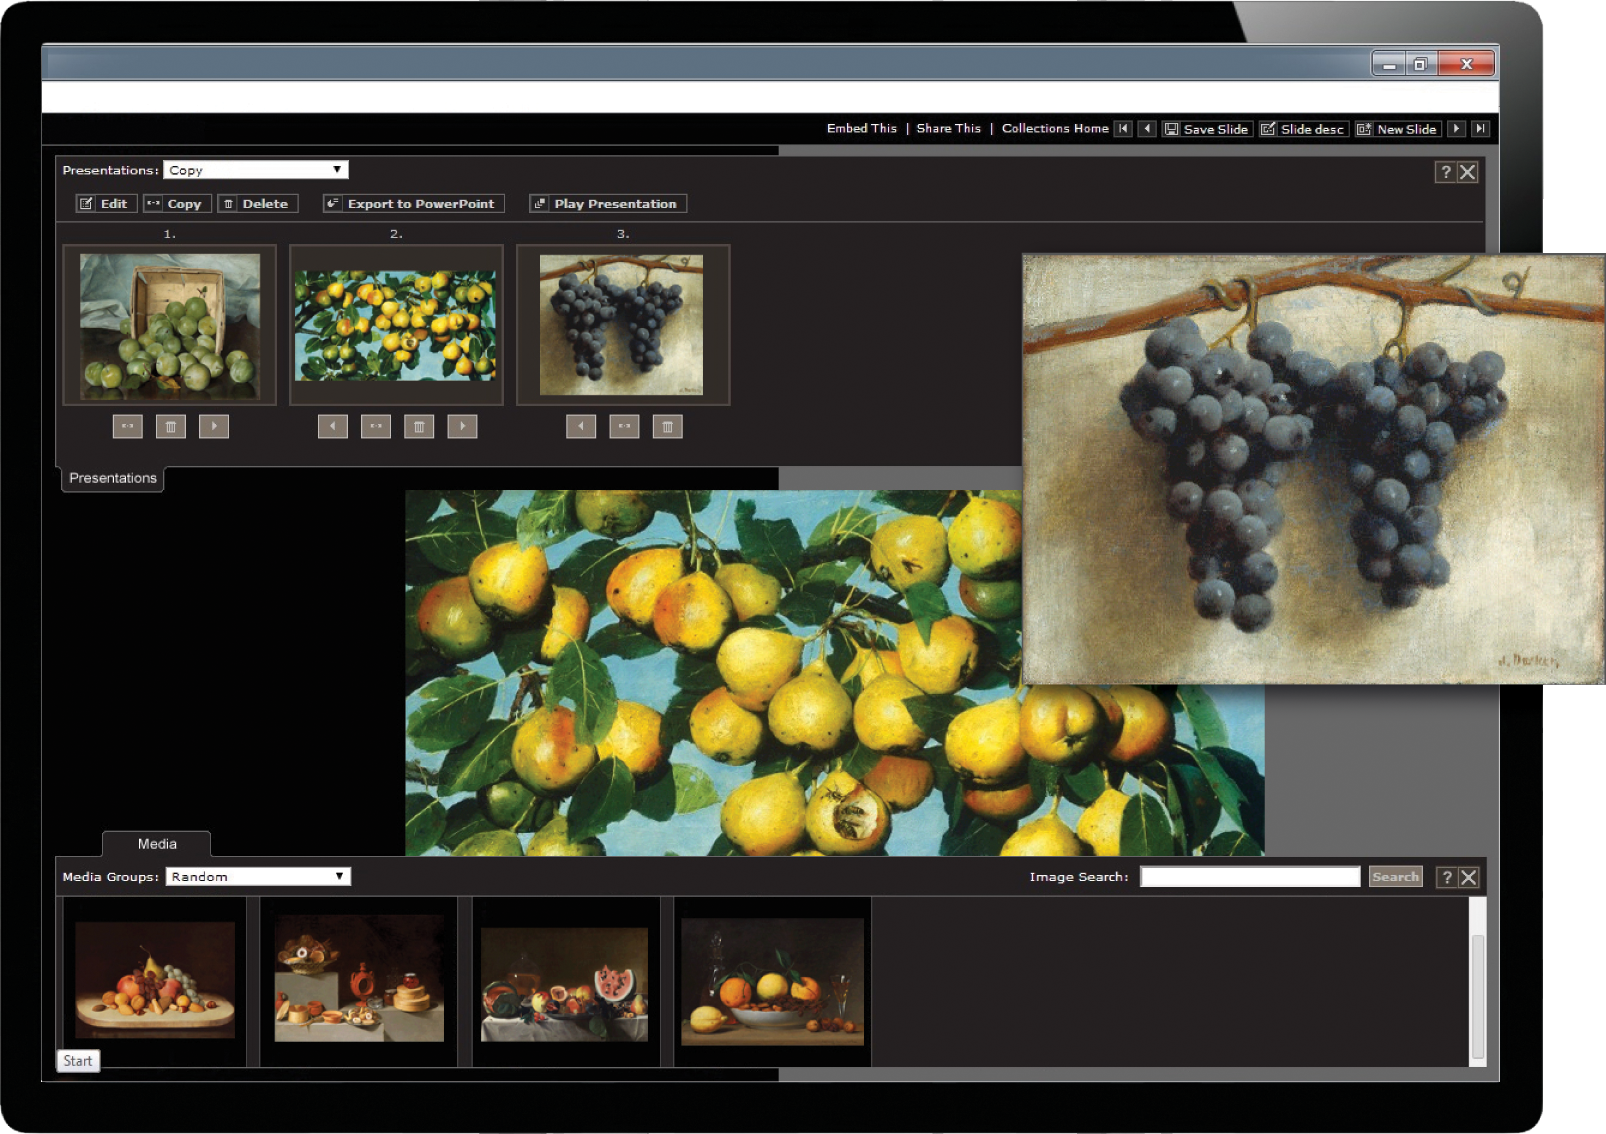
Task: Delete slide 2 with trash icon
Action: 419,427
